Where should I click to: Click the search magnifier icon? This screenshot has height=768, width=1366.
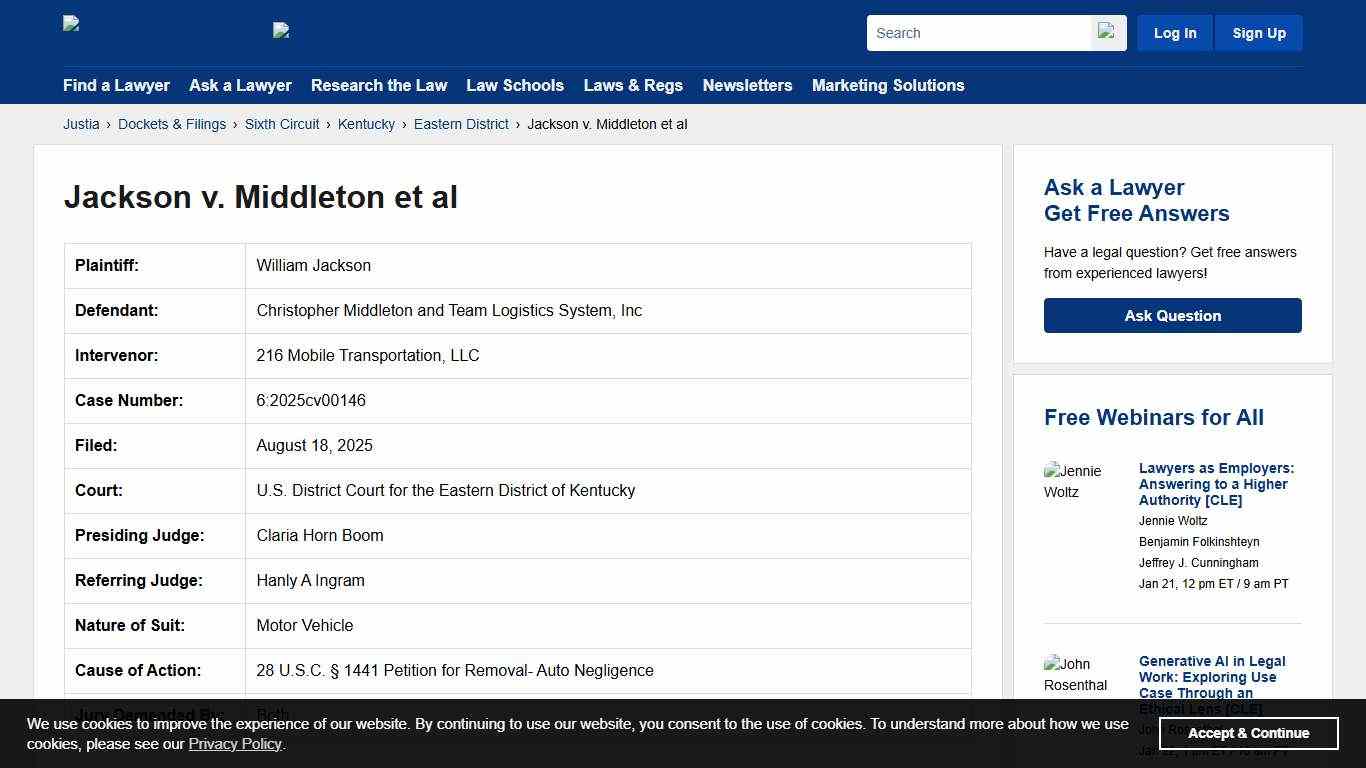pyautogui.click(x=1107, y=32)
